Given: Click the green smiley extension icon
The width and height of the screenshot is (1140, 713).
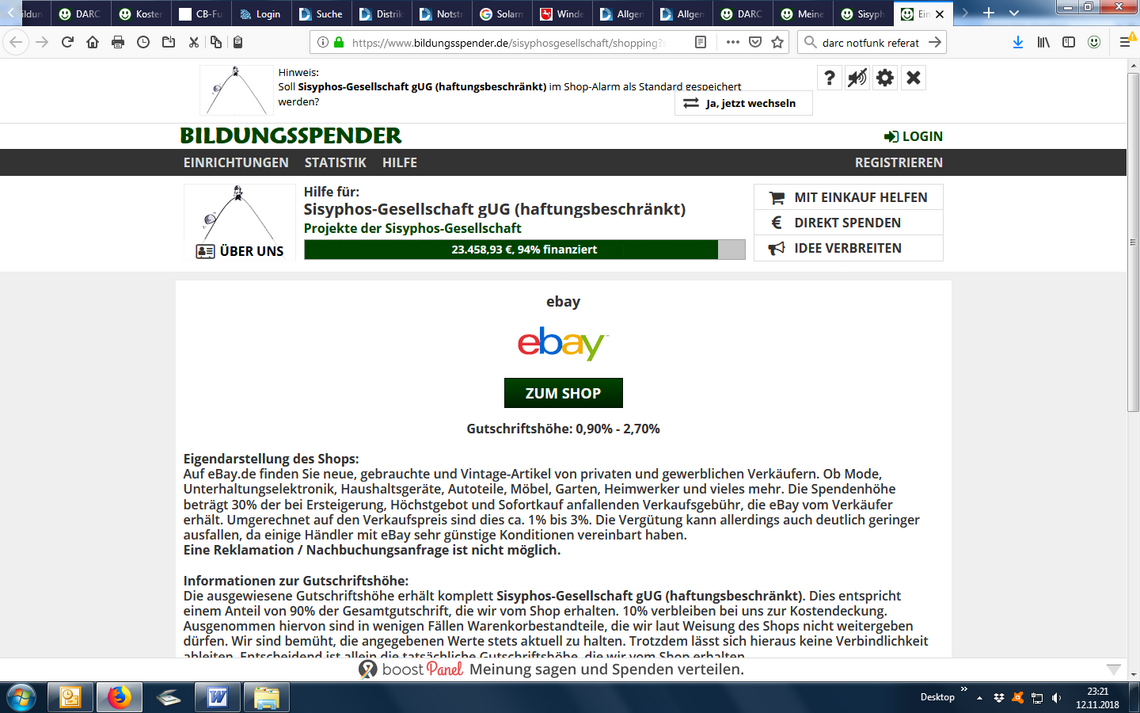Looking at the screenshot, I should tap(1094, 42).
